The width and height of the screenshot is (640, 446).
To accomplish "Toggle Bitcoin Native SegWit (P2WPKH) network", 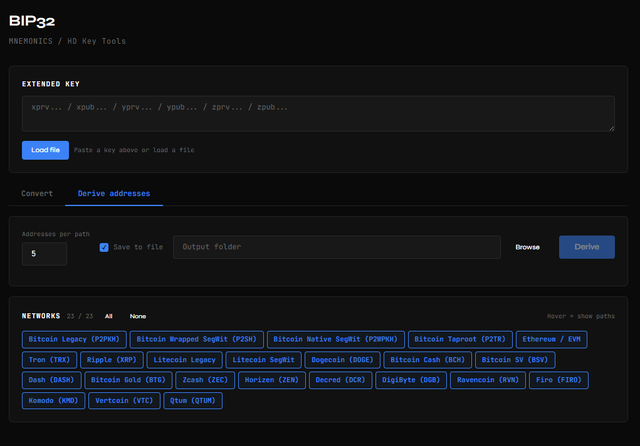I will pos(336,339).
